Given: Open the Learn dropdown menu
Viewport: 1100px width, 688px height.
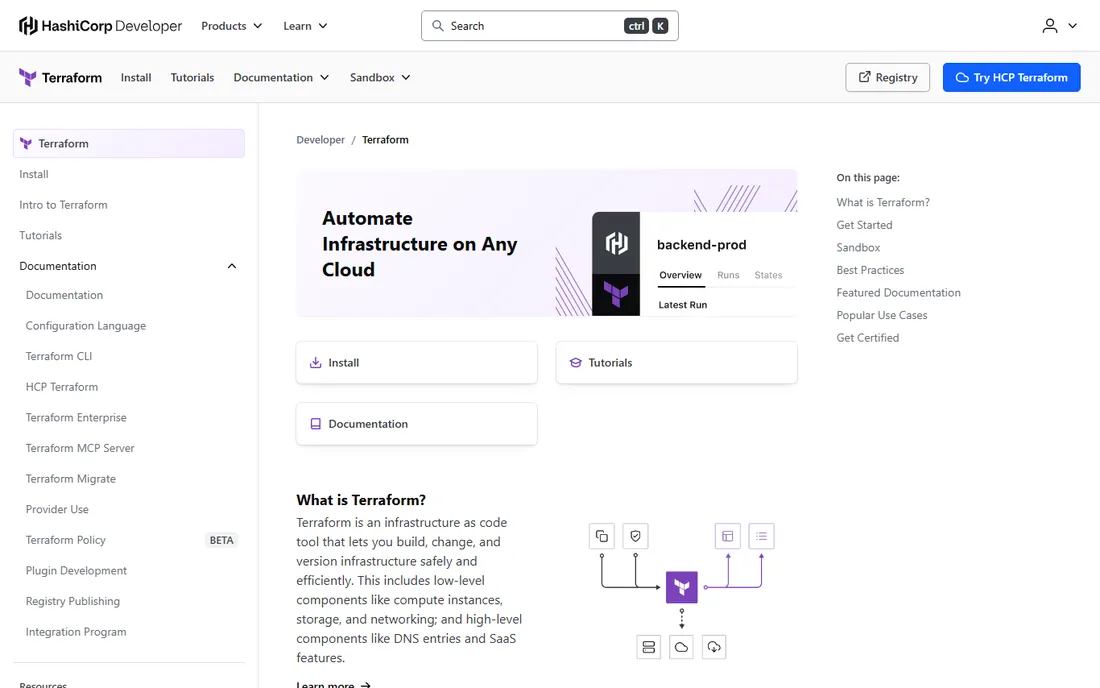Looking at the screenshot, I should [305, 26].
